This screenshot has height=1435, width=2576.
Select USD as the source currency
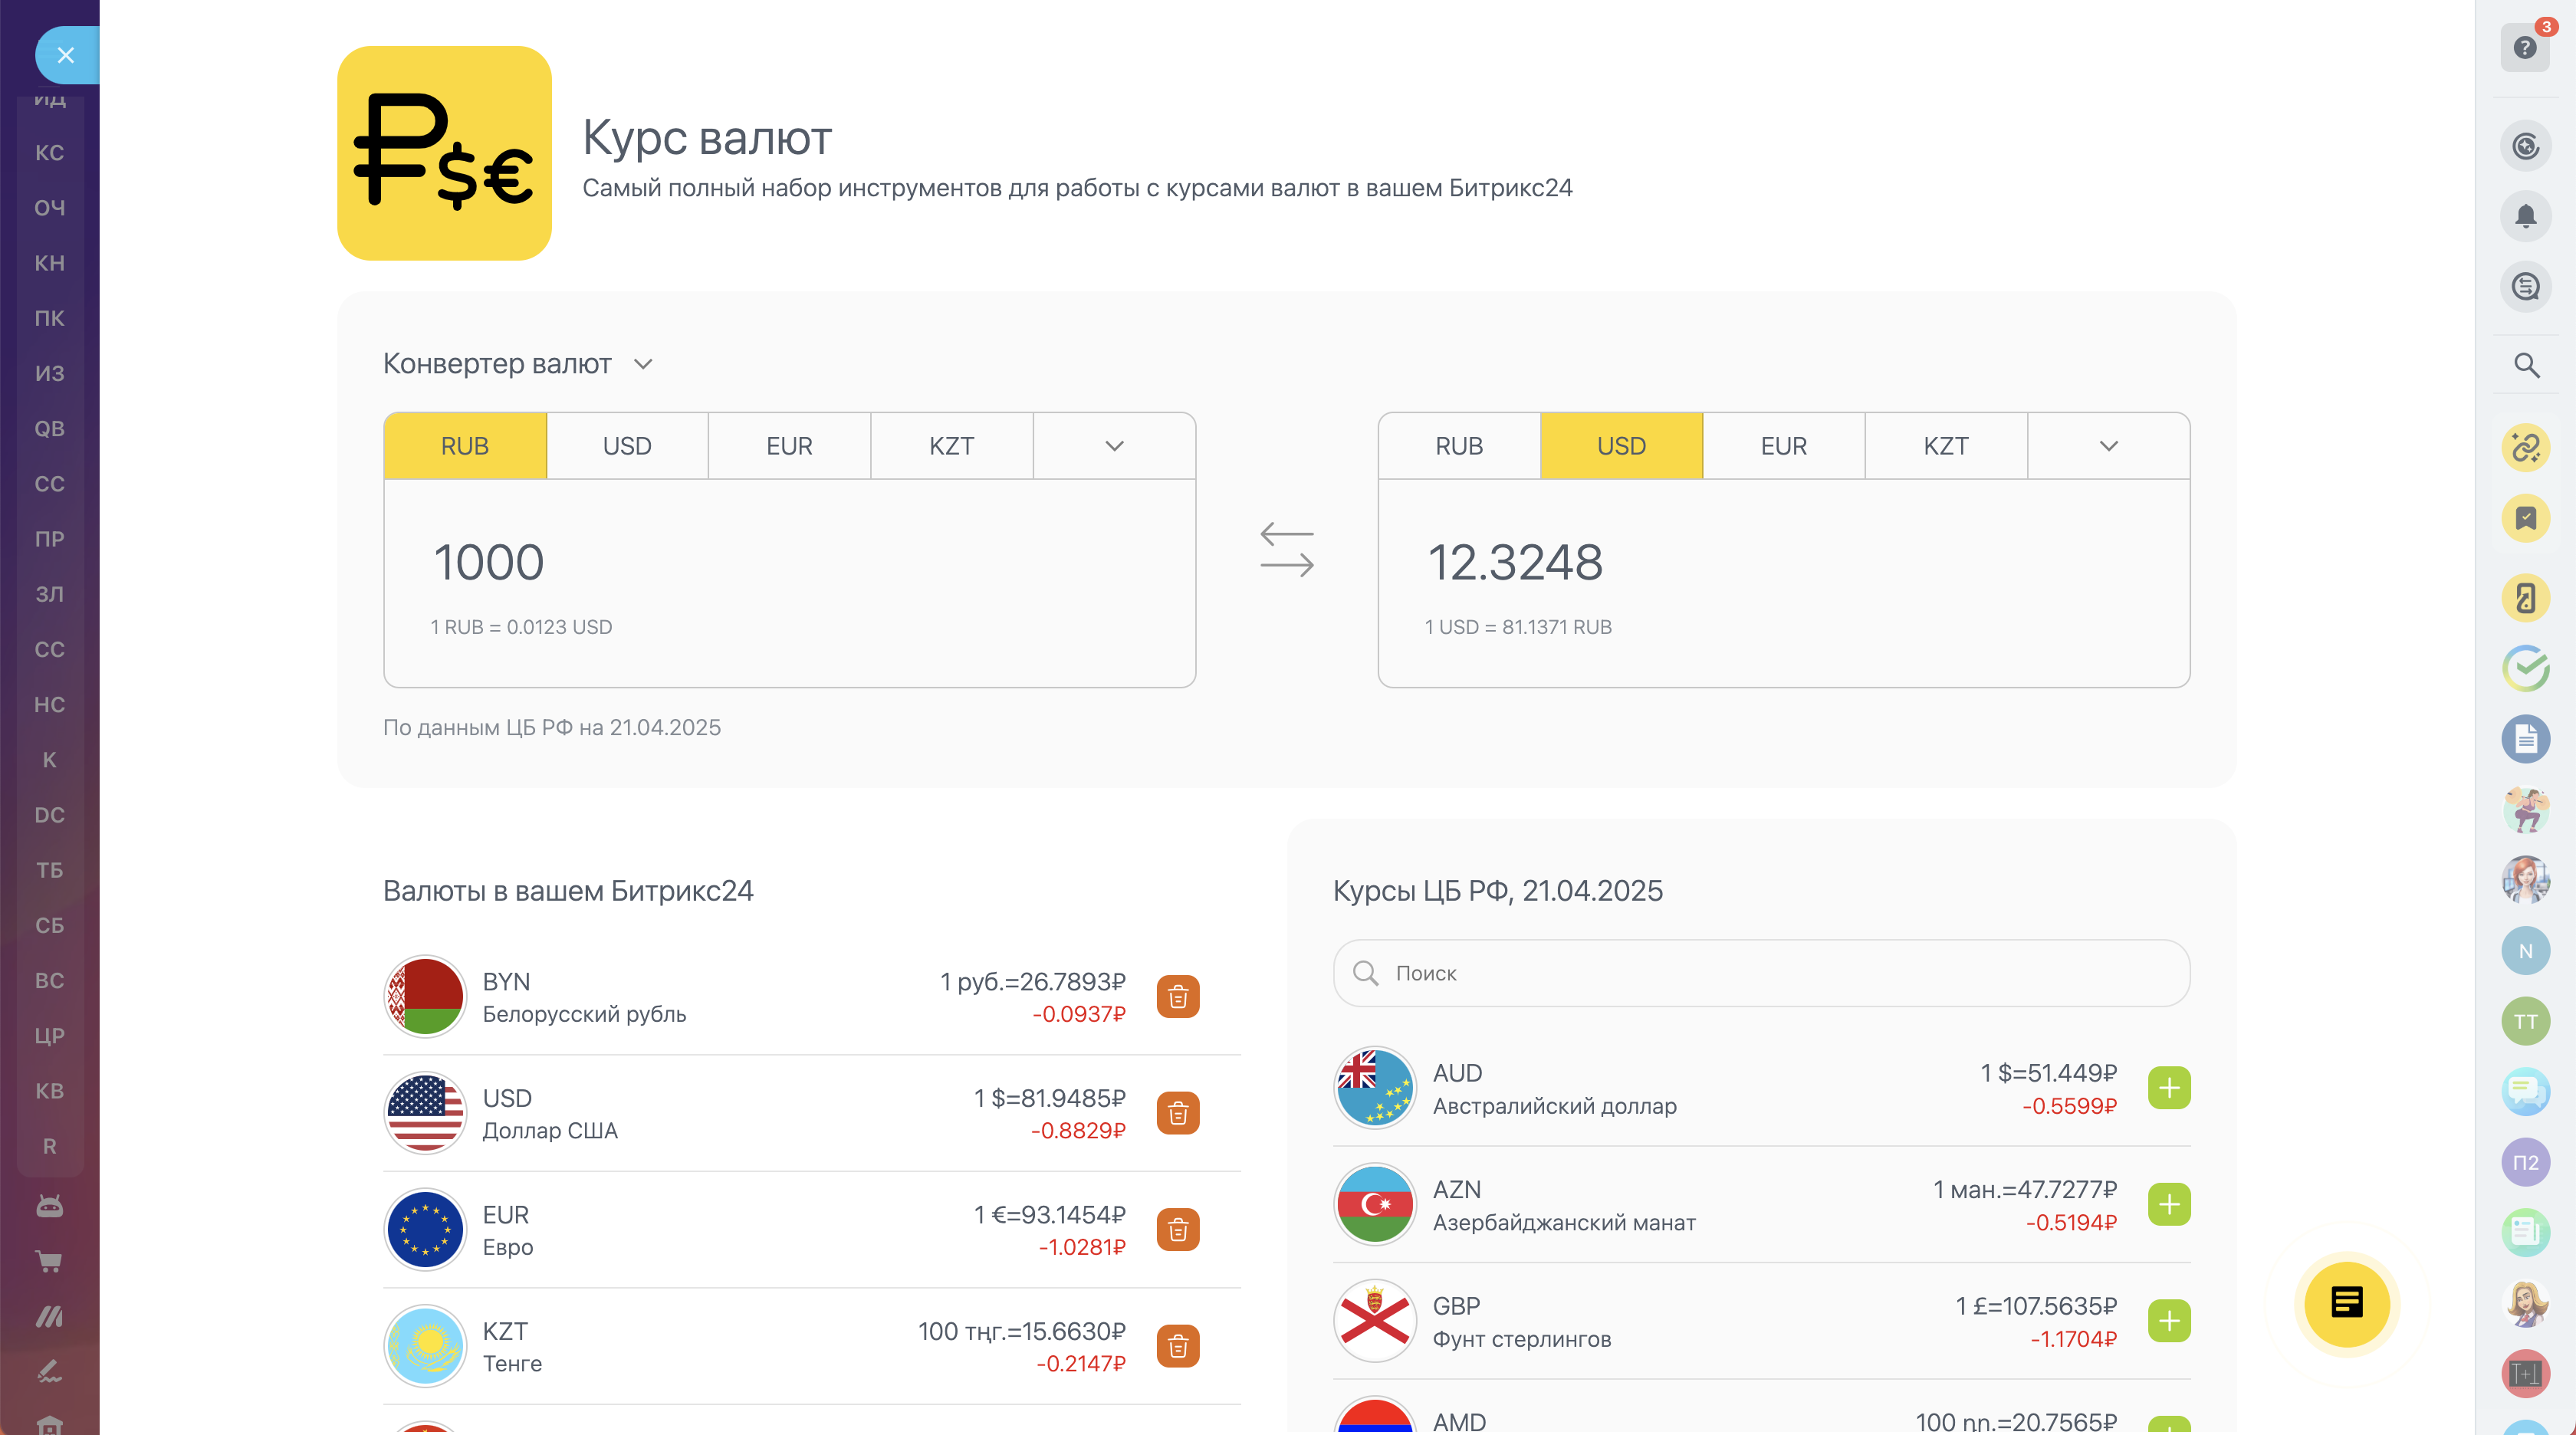pyautogui.click(x=627, y=446)
